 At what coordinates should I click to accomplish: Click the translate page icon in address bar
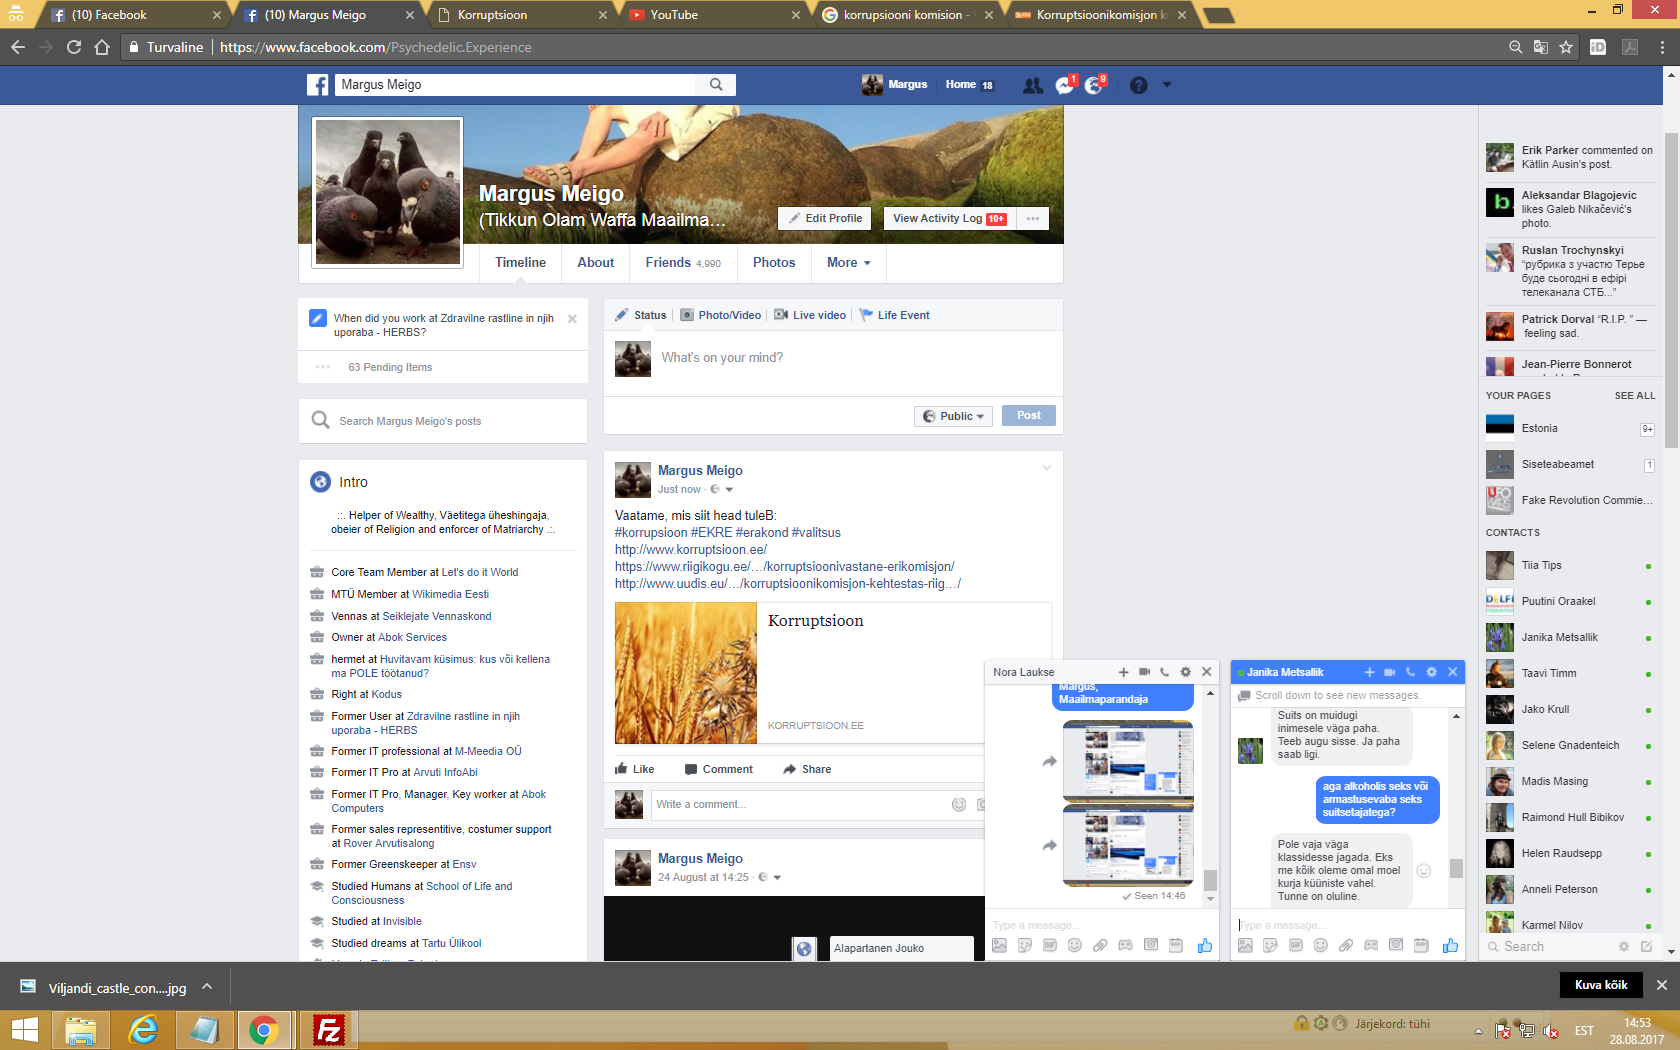[1541, 47]
